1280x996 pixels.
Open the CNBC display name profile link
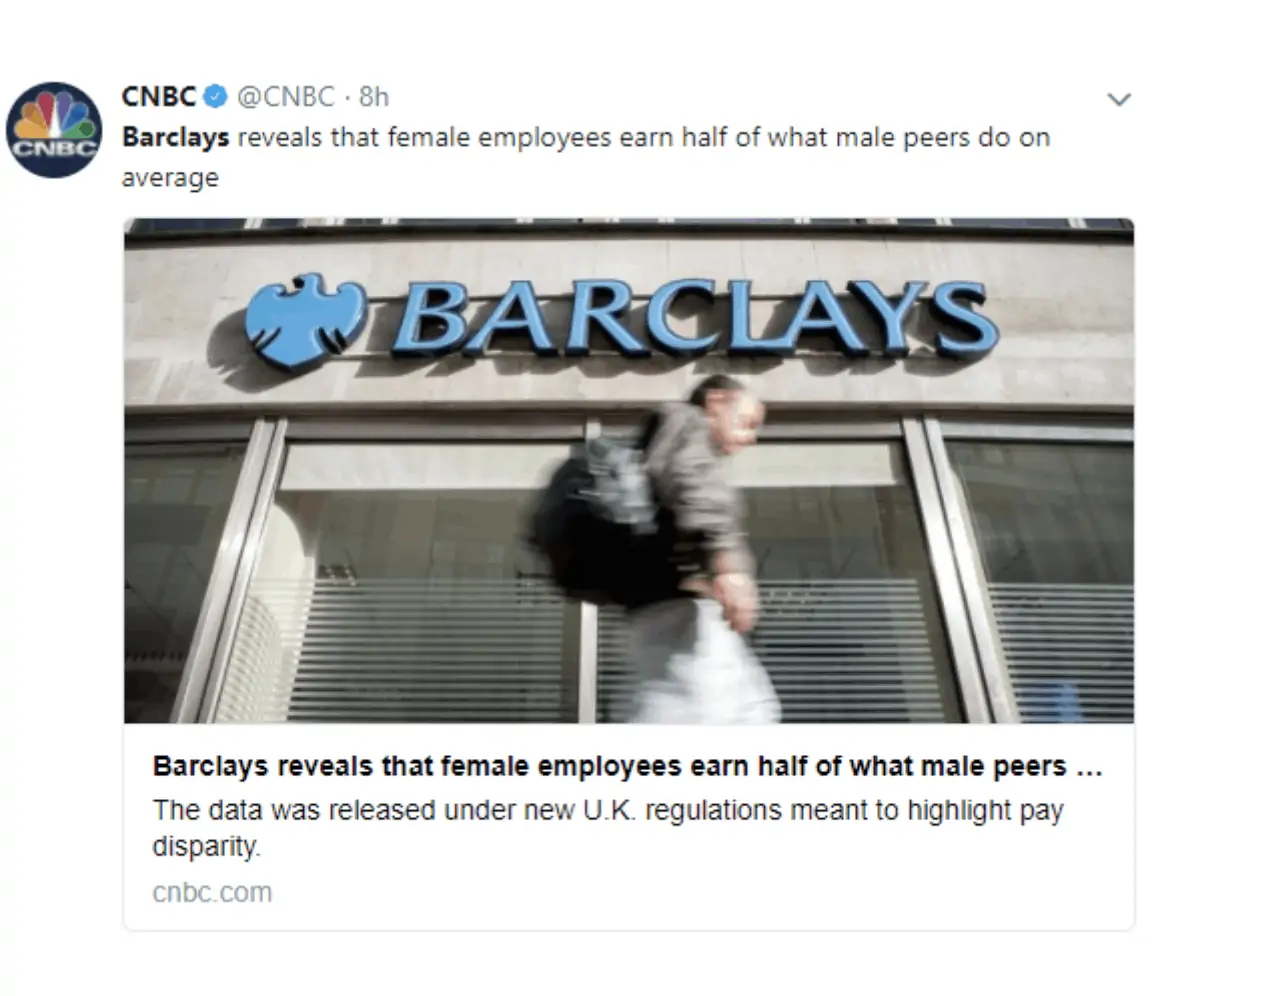[x=159, y=96]
